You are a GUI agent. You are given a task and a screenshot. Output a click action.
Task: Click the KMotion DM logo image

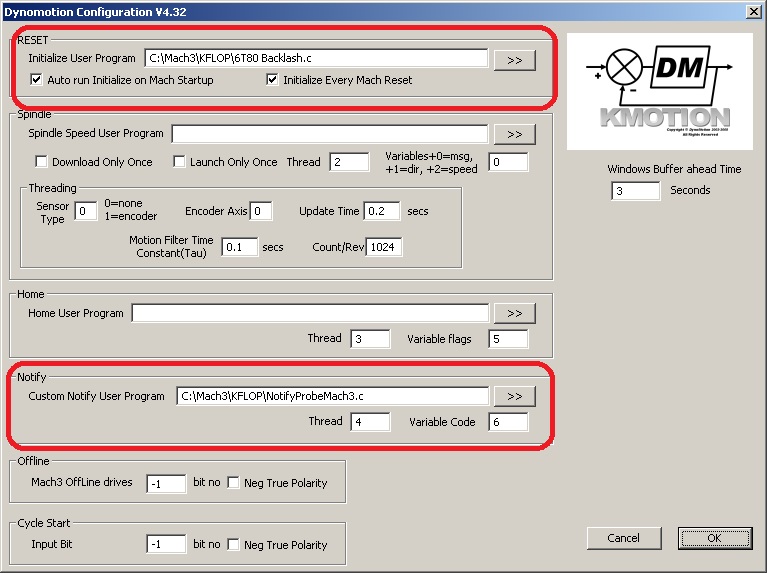click(x=659, y=92)
